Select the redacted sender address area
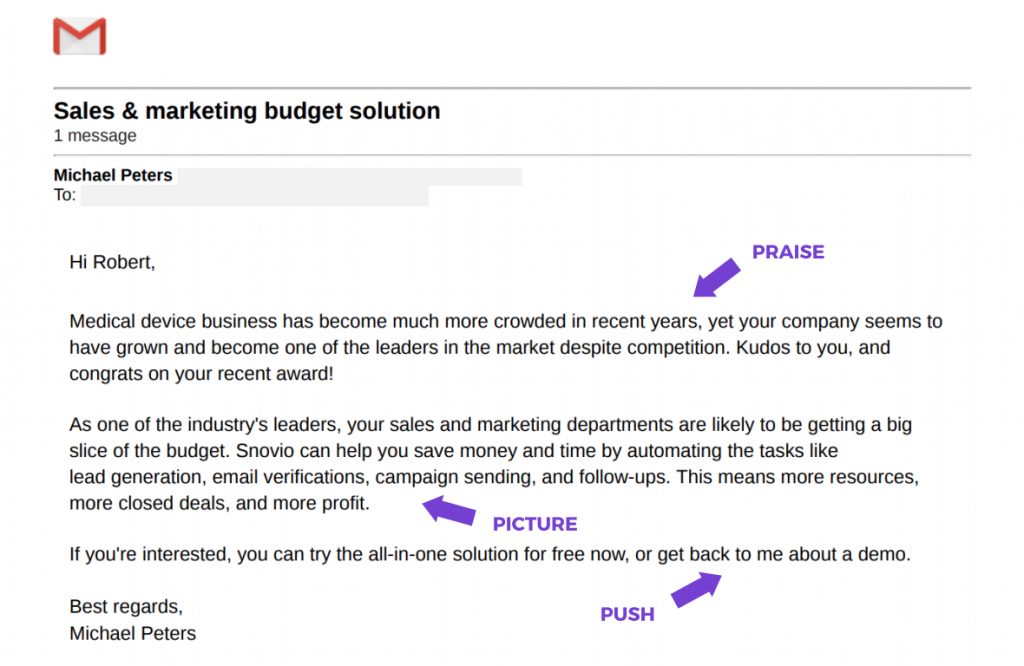Screen dimensions: 1024x666 pos(350,175)
